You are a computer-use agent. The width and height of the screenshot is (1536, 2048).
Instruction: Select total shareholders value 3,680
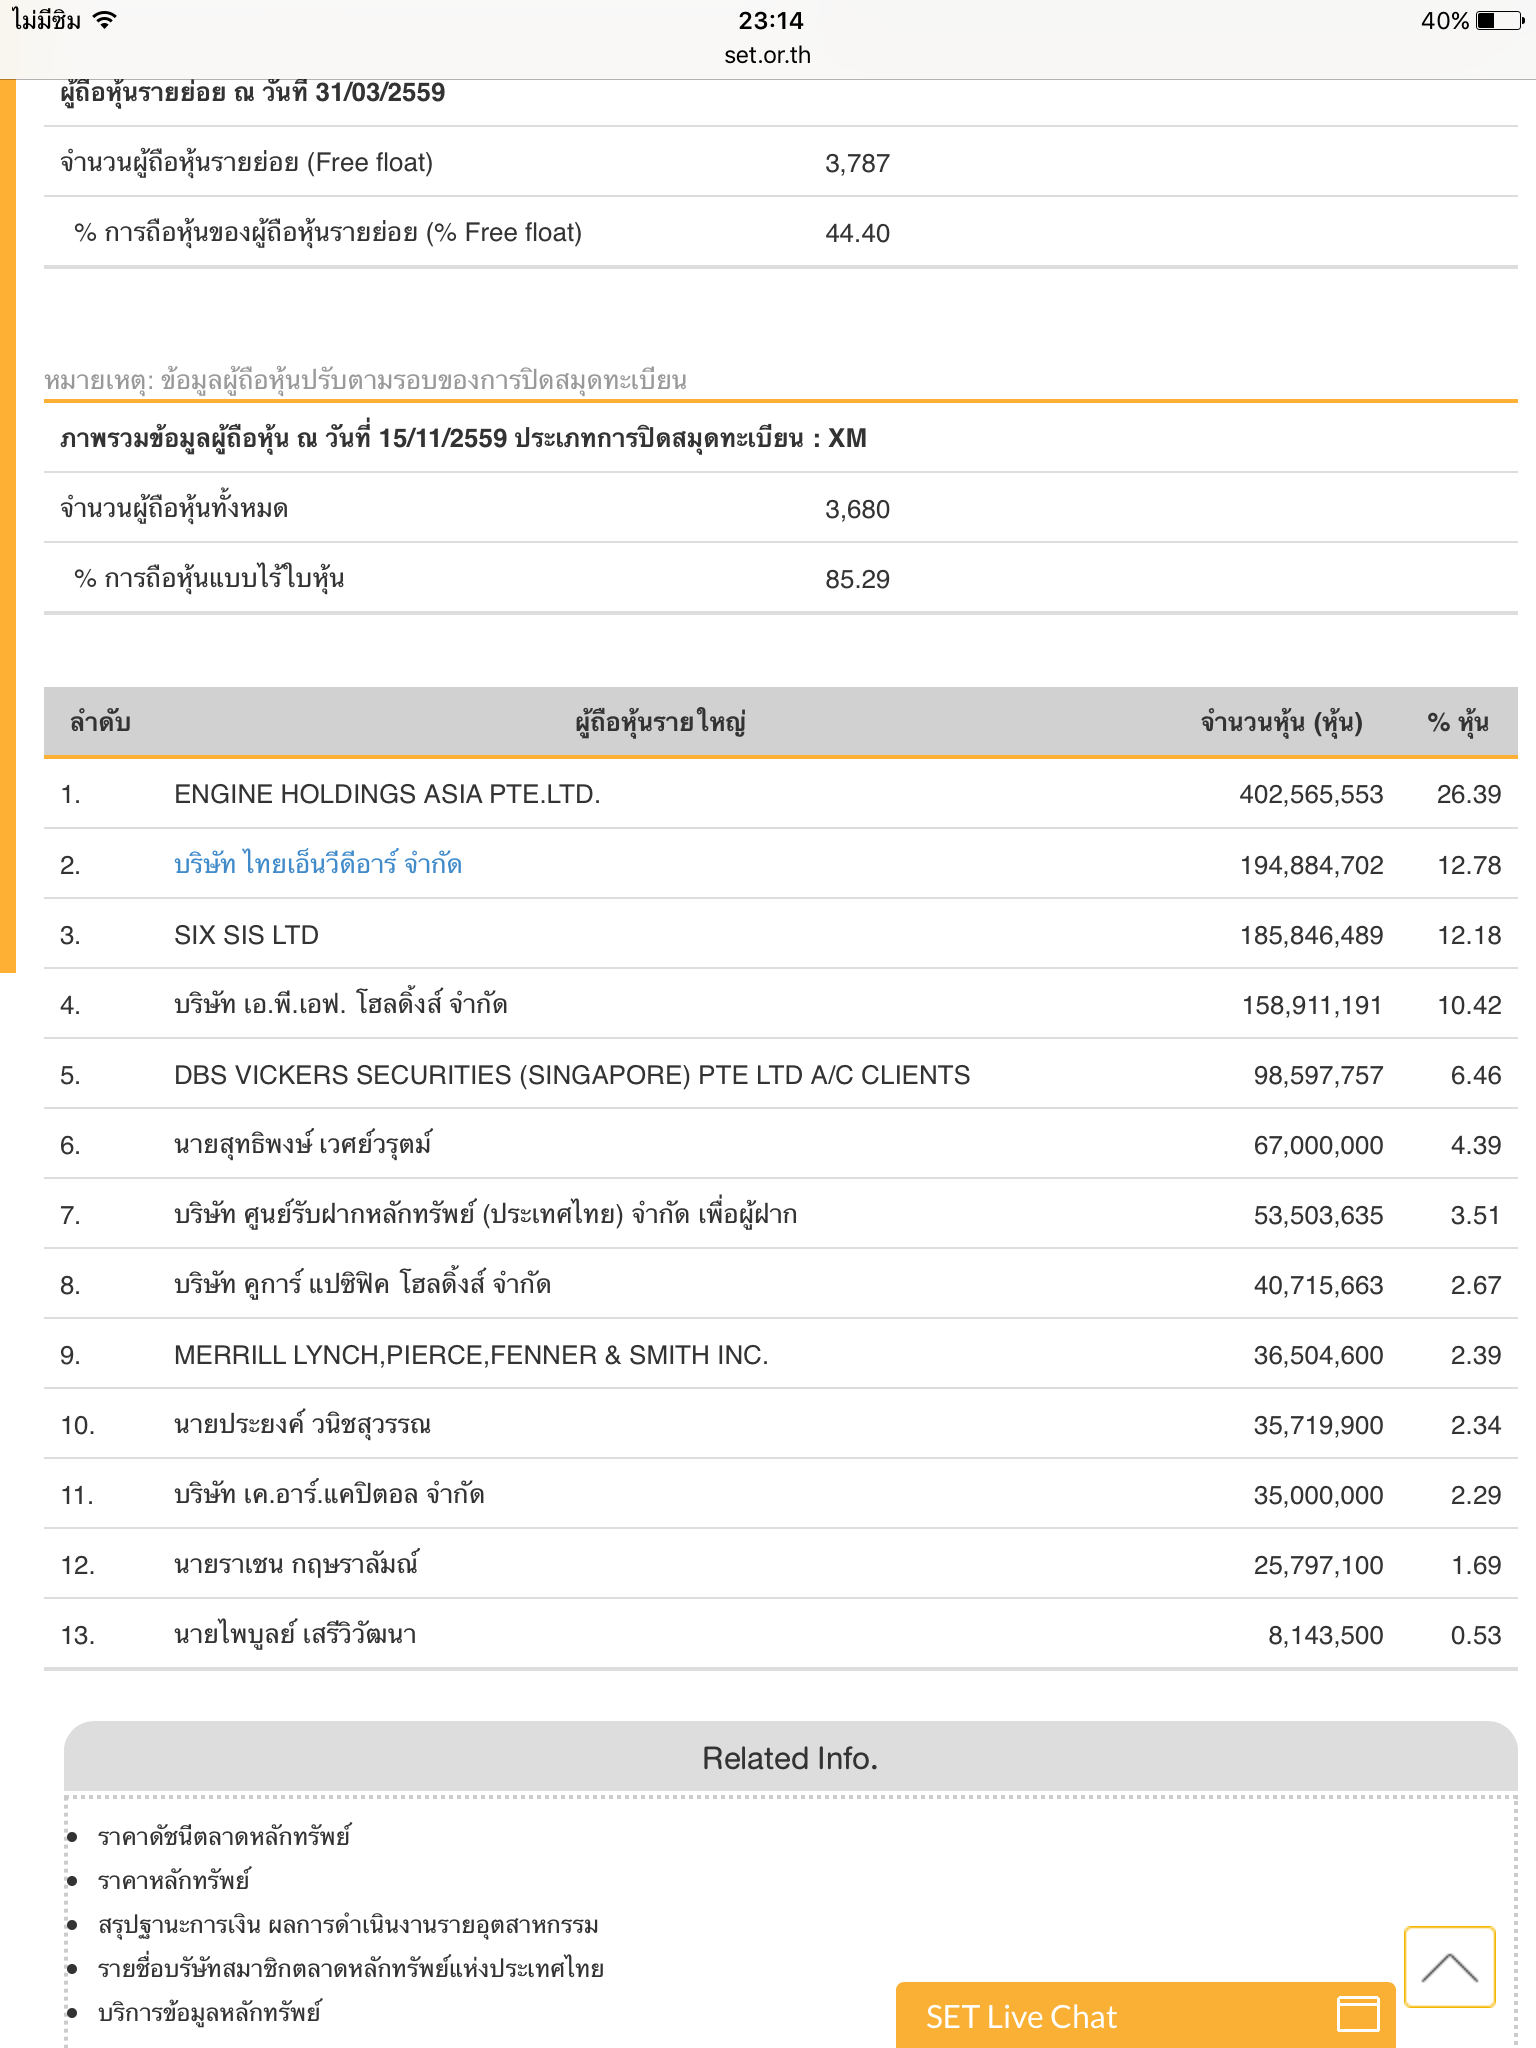click(857, 509)
